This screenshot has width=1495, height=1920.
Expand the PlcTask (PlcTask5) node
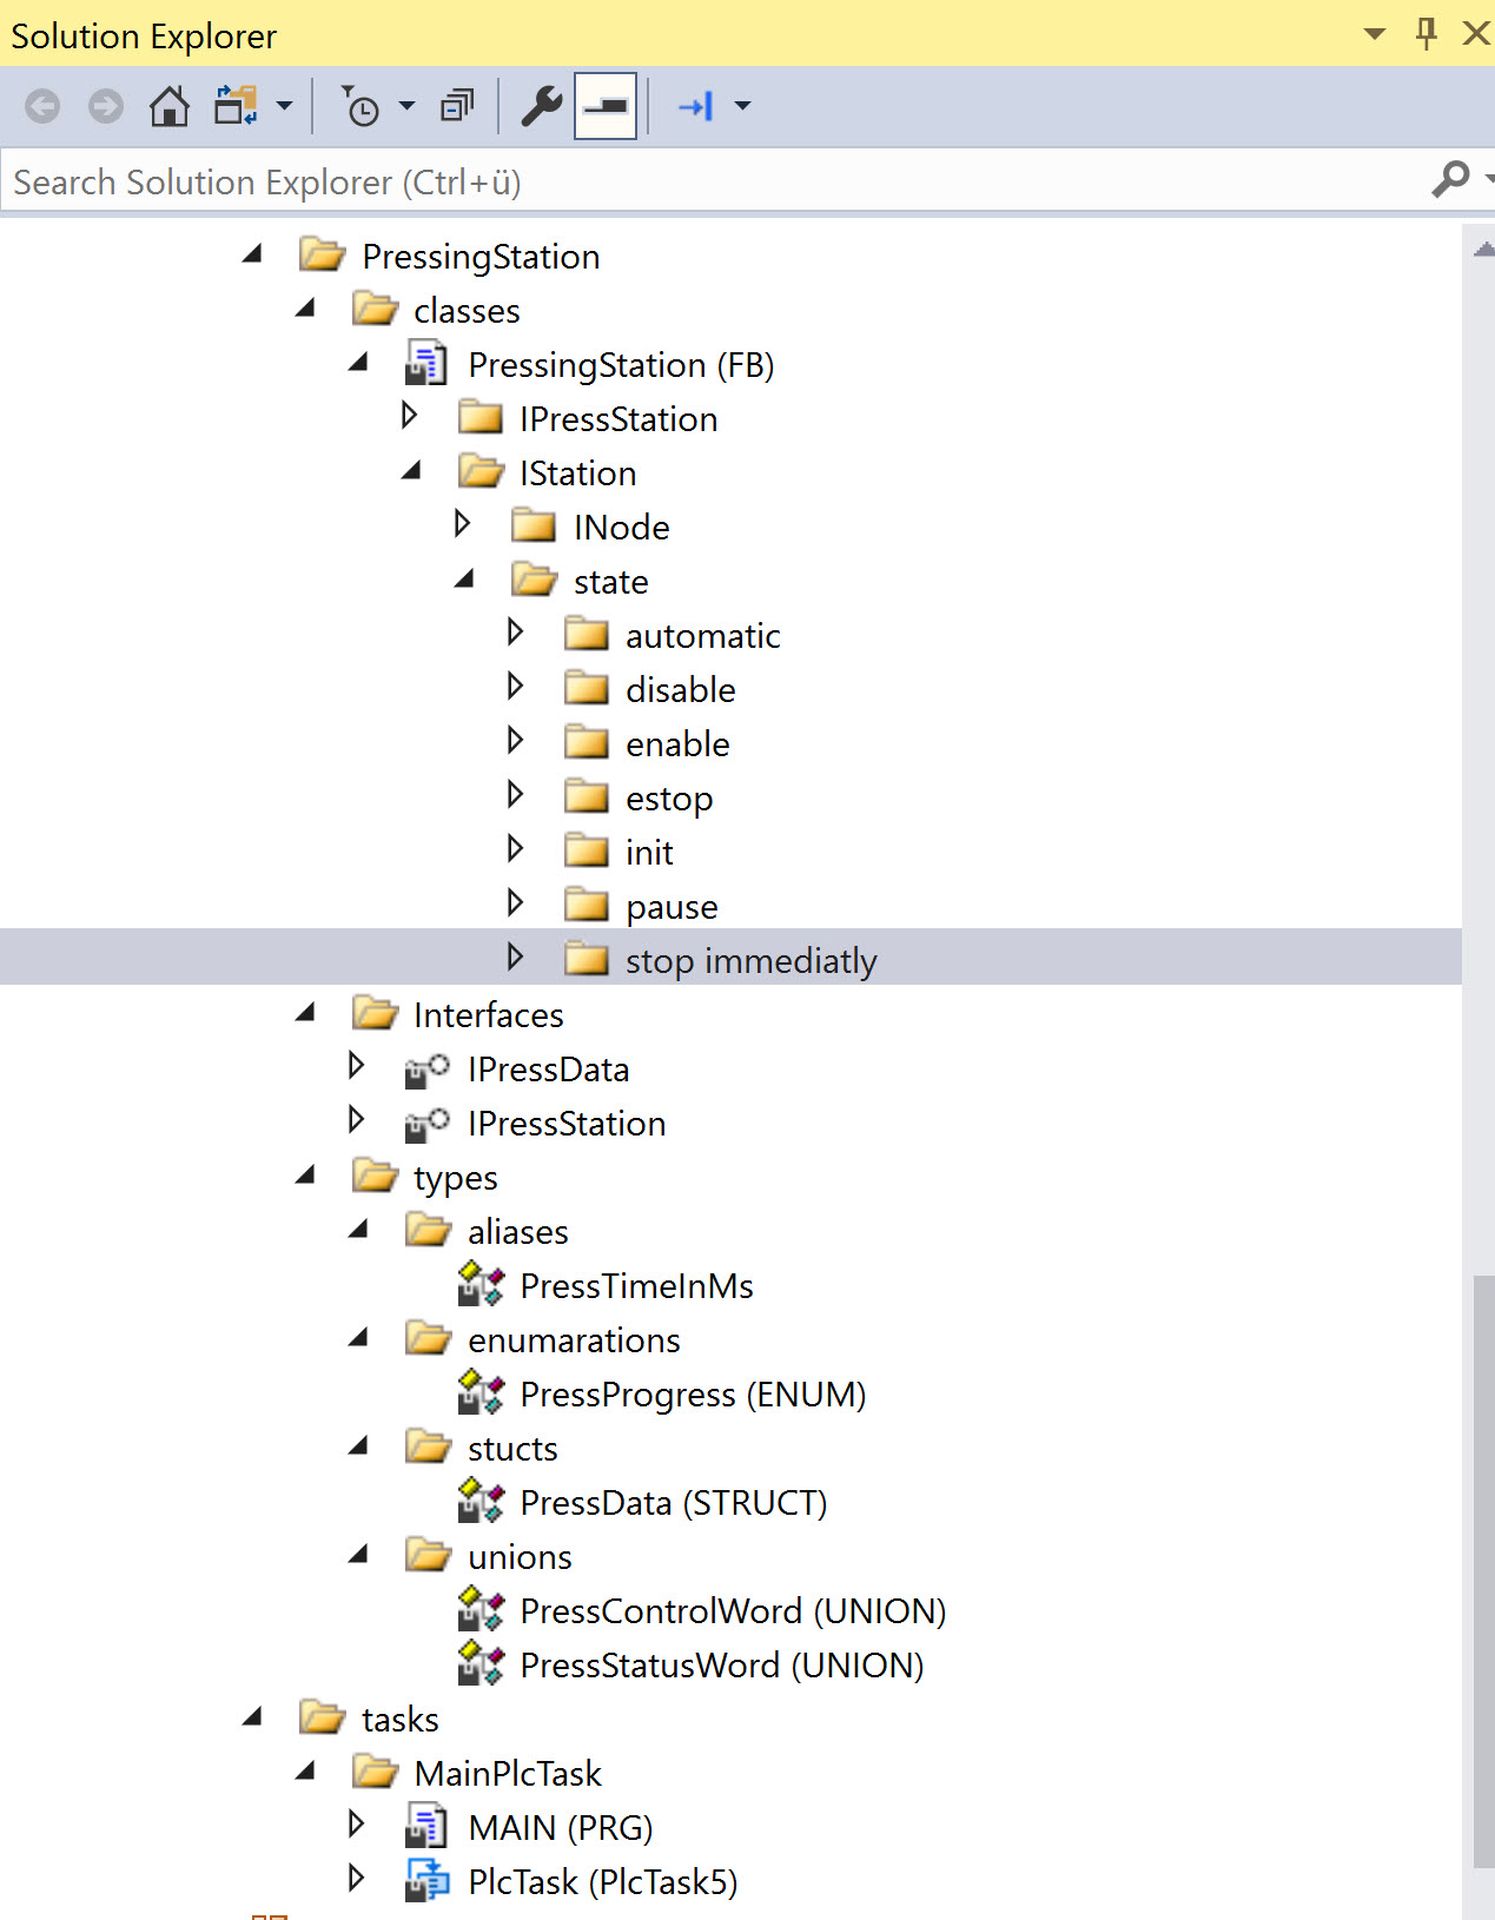click(x=356, y=1878)
